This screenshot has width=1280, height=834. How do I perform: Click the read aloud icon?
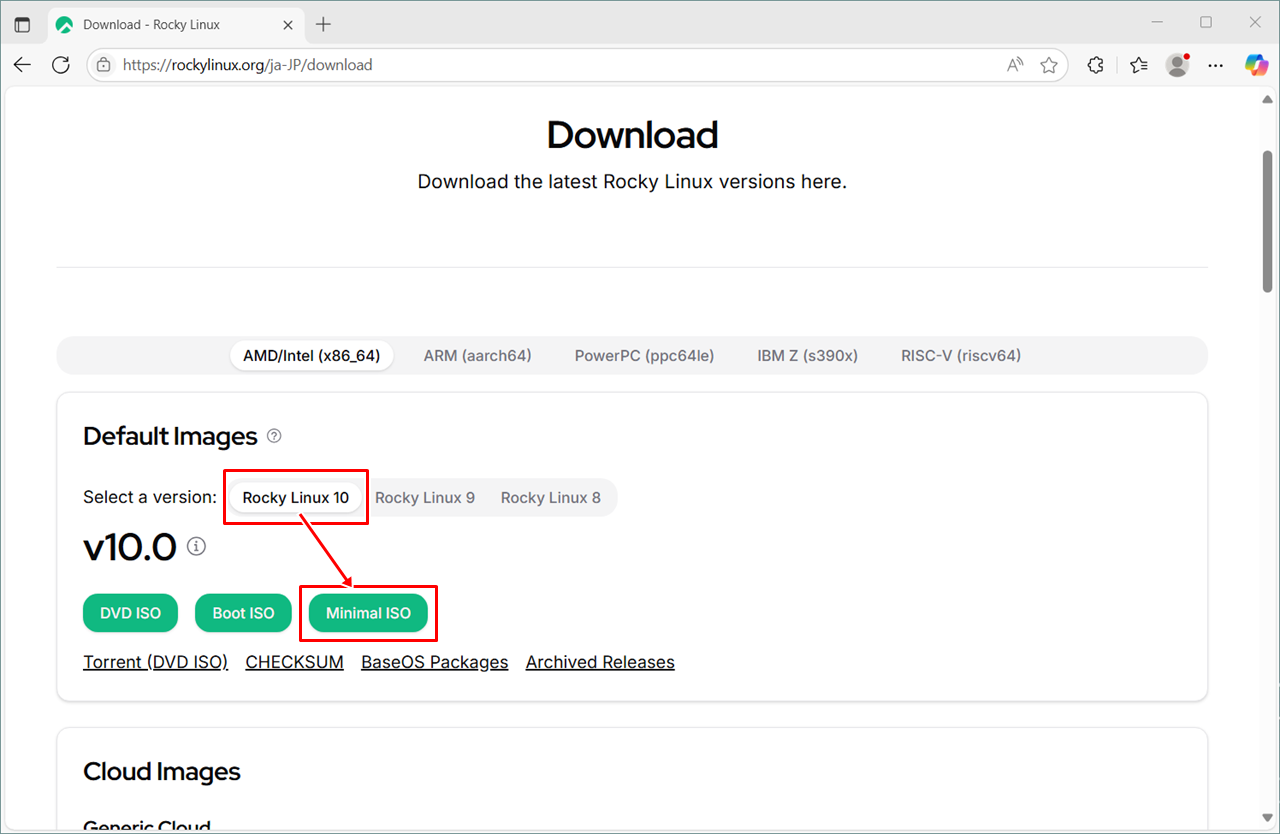point(1015,65)
